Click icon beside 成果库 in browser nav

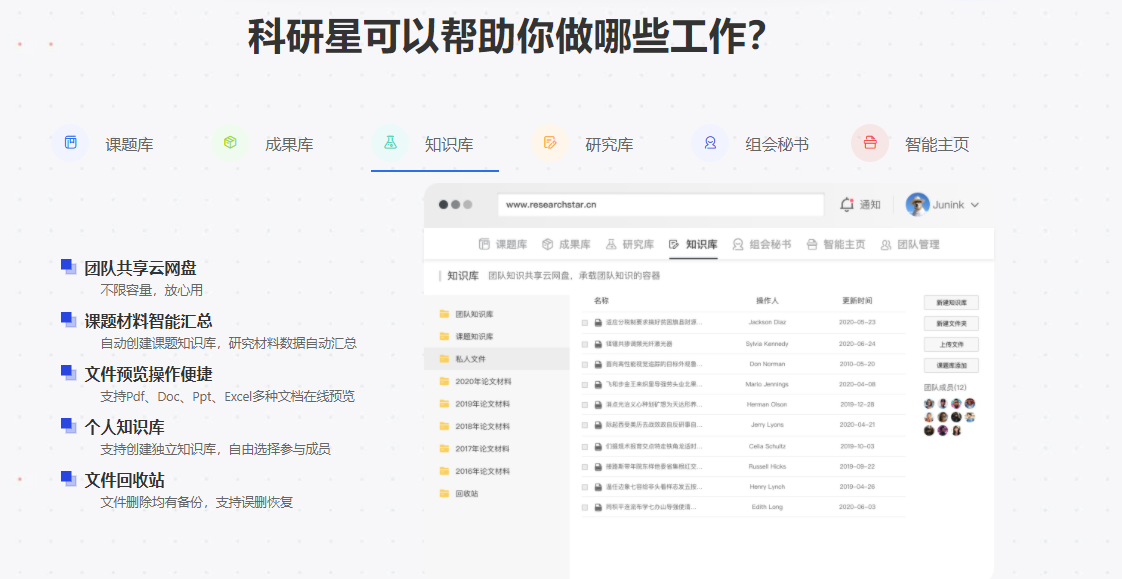(x=547, y=245)
